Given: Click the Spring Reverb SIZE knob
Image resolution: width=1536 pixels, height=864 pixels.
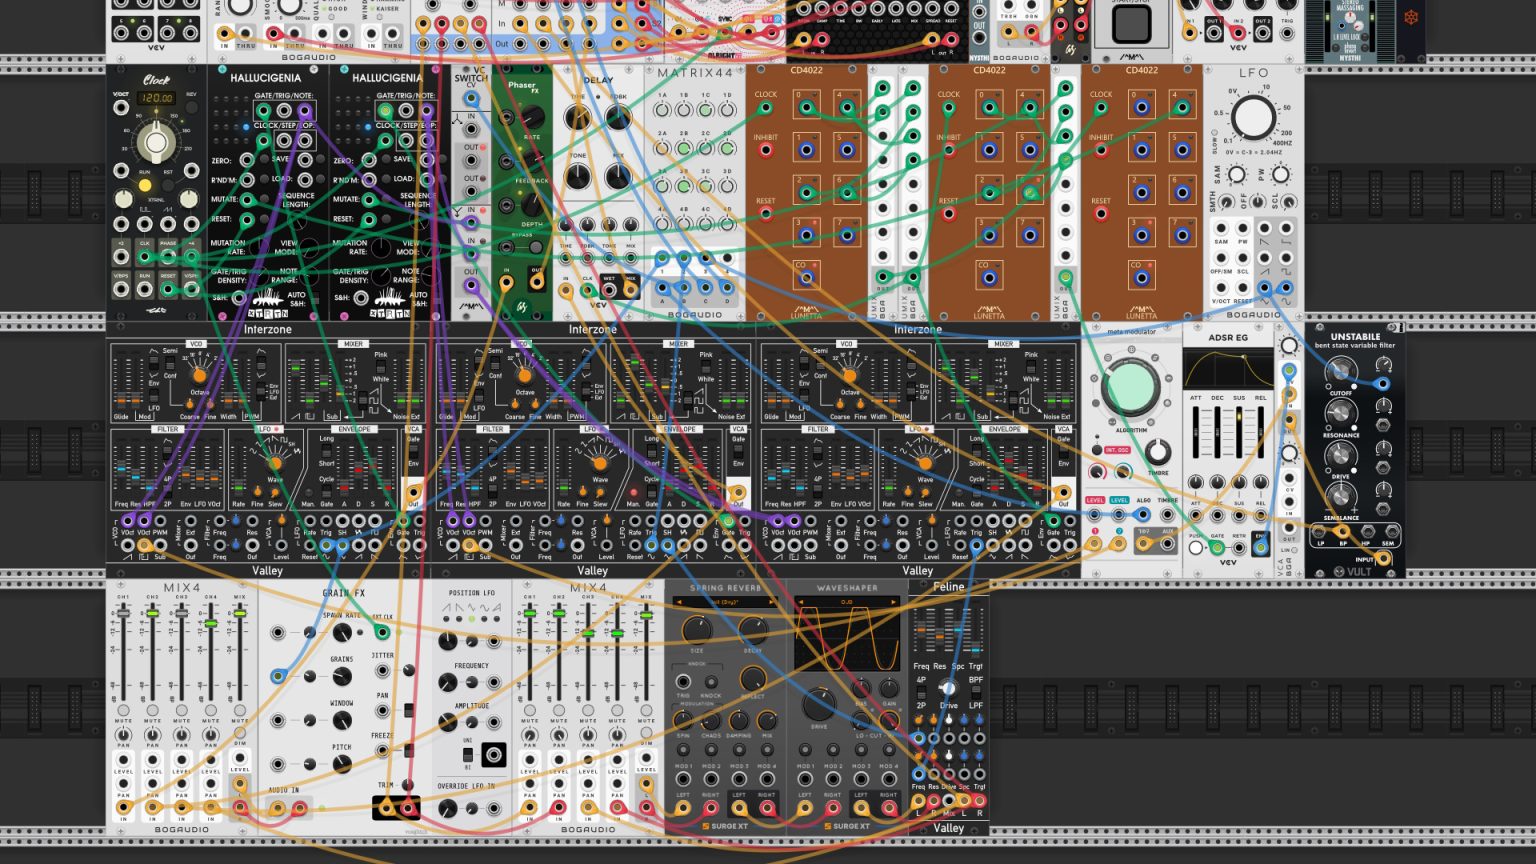Looking at the screenshot, I should (x=697, y=629).
